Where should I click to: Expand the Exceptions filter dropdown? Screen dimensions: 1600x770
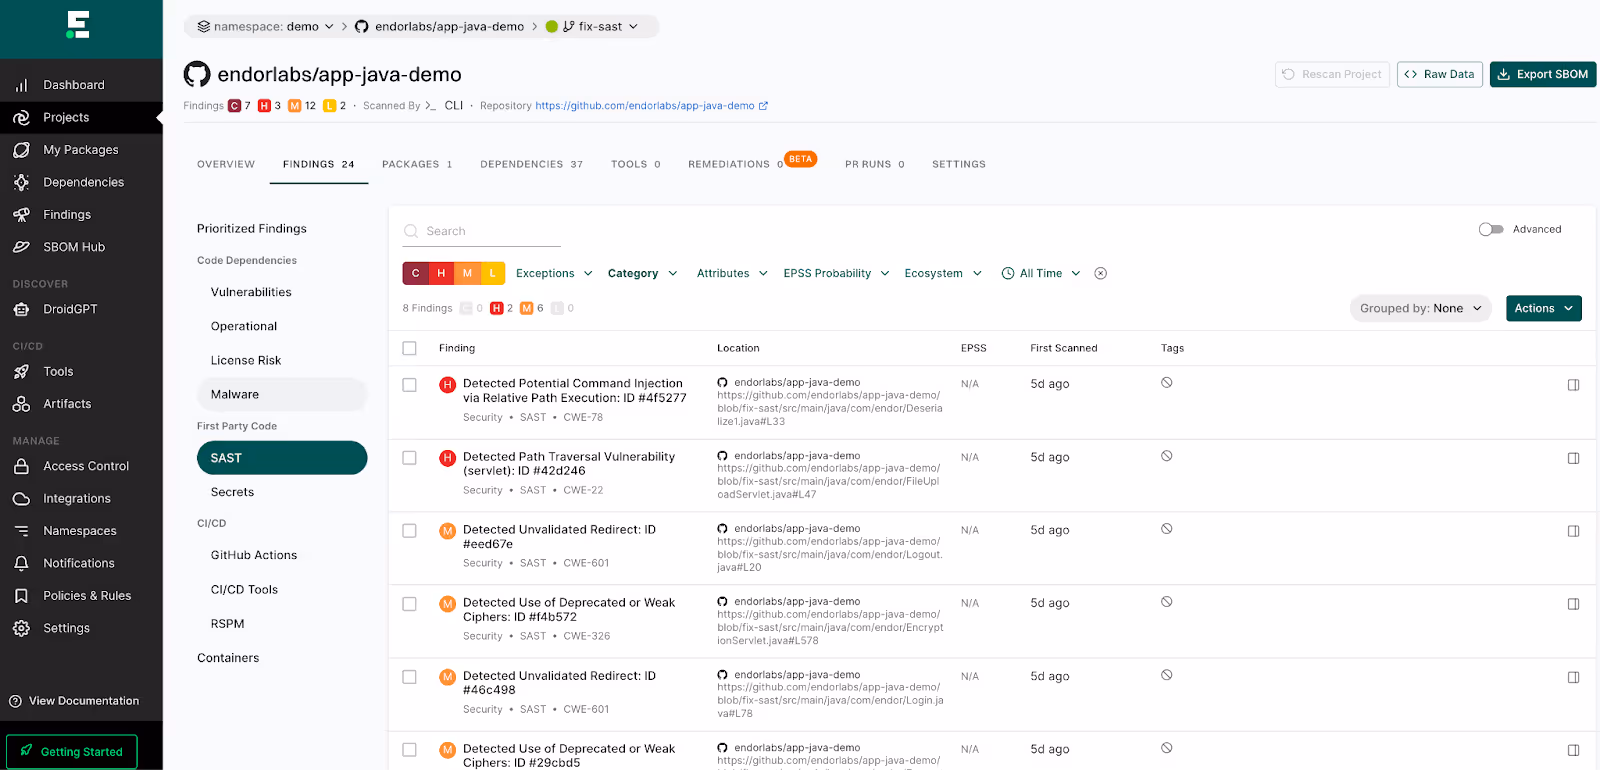click(x=554, y=273)
